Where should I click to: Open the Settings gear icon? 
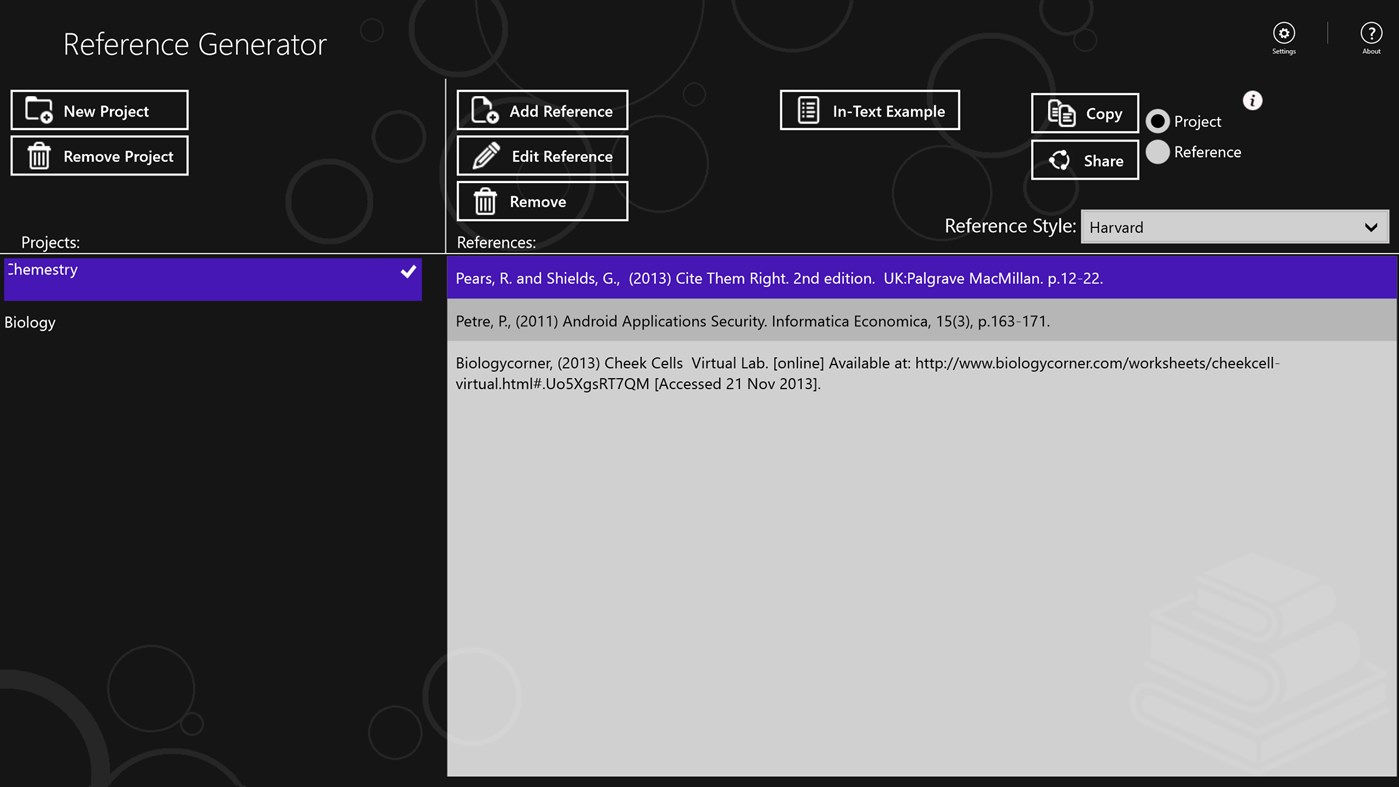pos(1283,31)
